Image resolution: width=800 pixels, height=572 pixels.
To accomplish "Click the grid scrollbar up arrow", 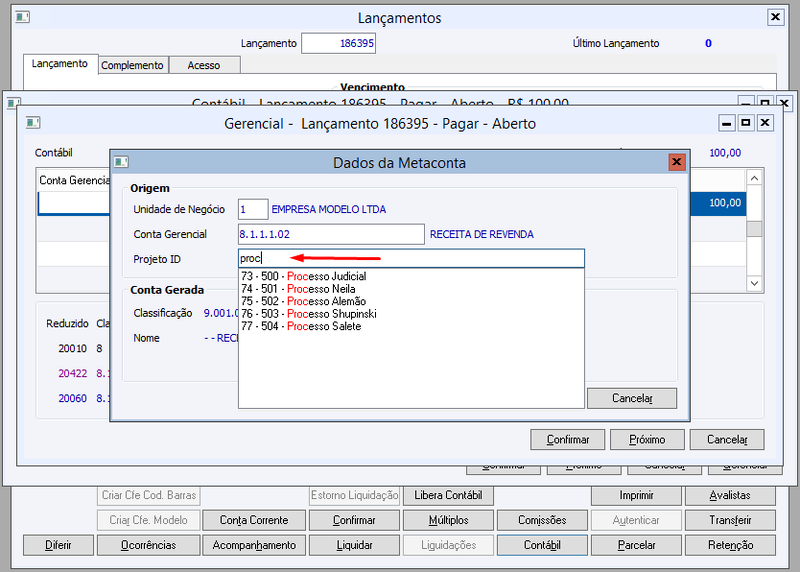I will (755, 178).
